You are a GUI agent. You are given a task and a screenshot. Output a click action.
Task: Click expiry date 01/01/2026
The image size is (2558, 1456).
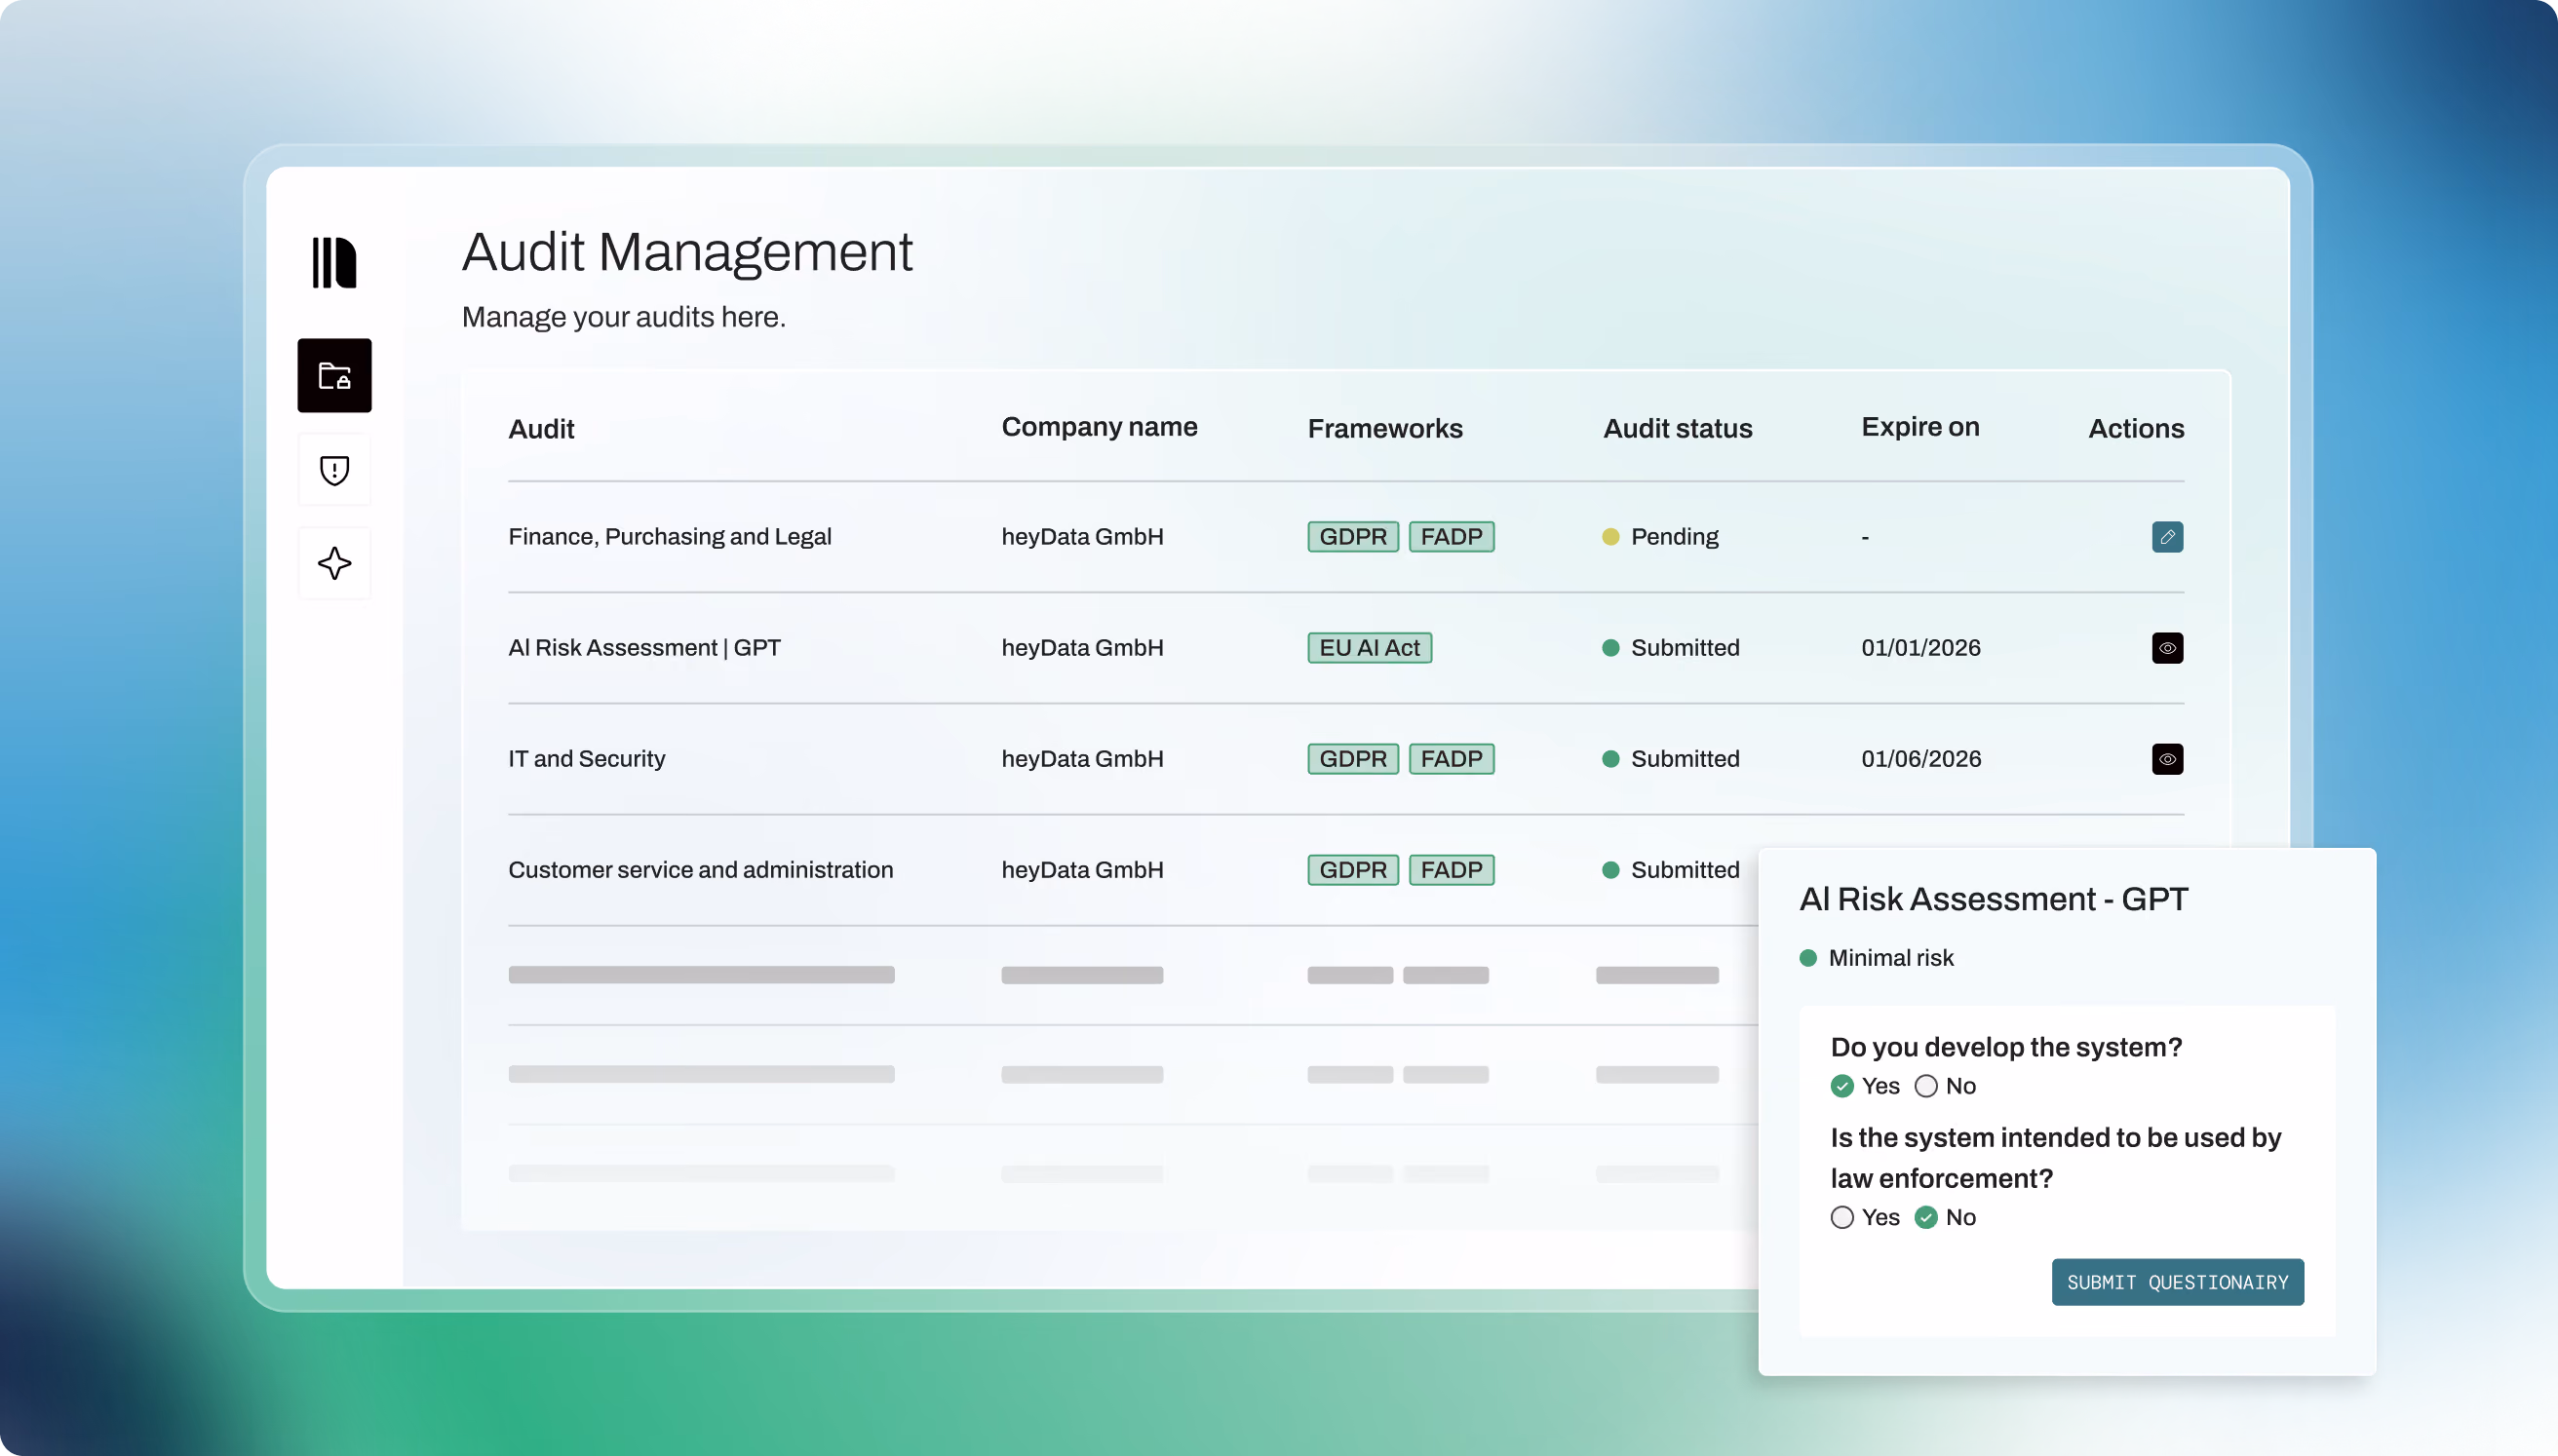tap(1920, 648)
